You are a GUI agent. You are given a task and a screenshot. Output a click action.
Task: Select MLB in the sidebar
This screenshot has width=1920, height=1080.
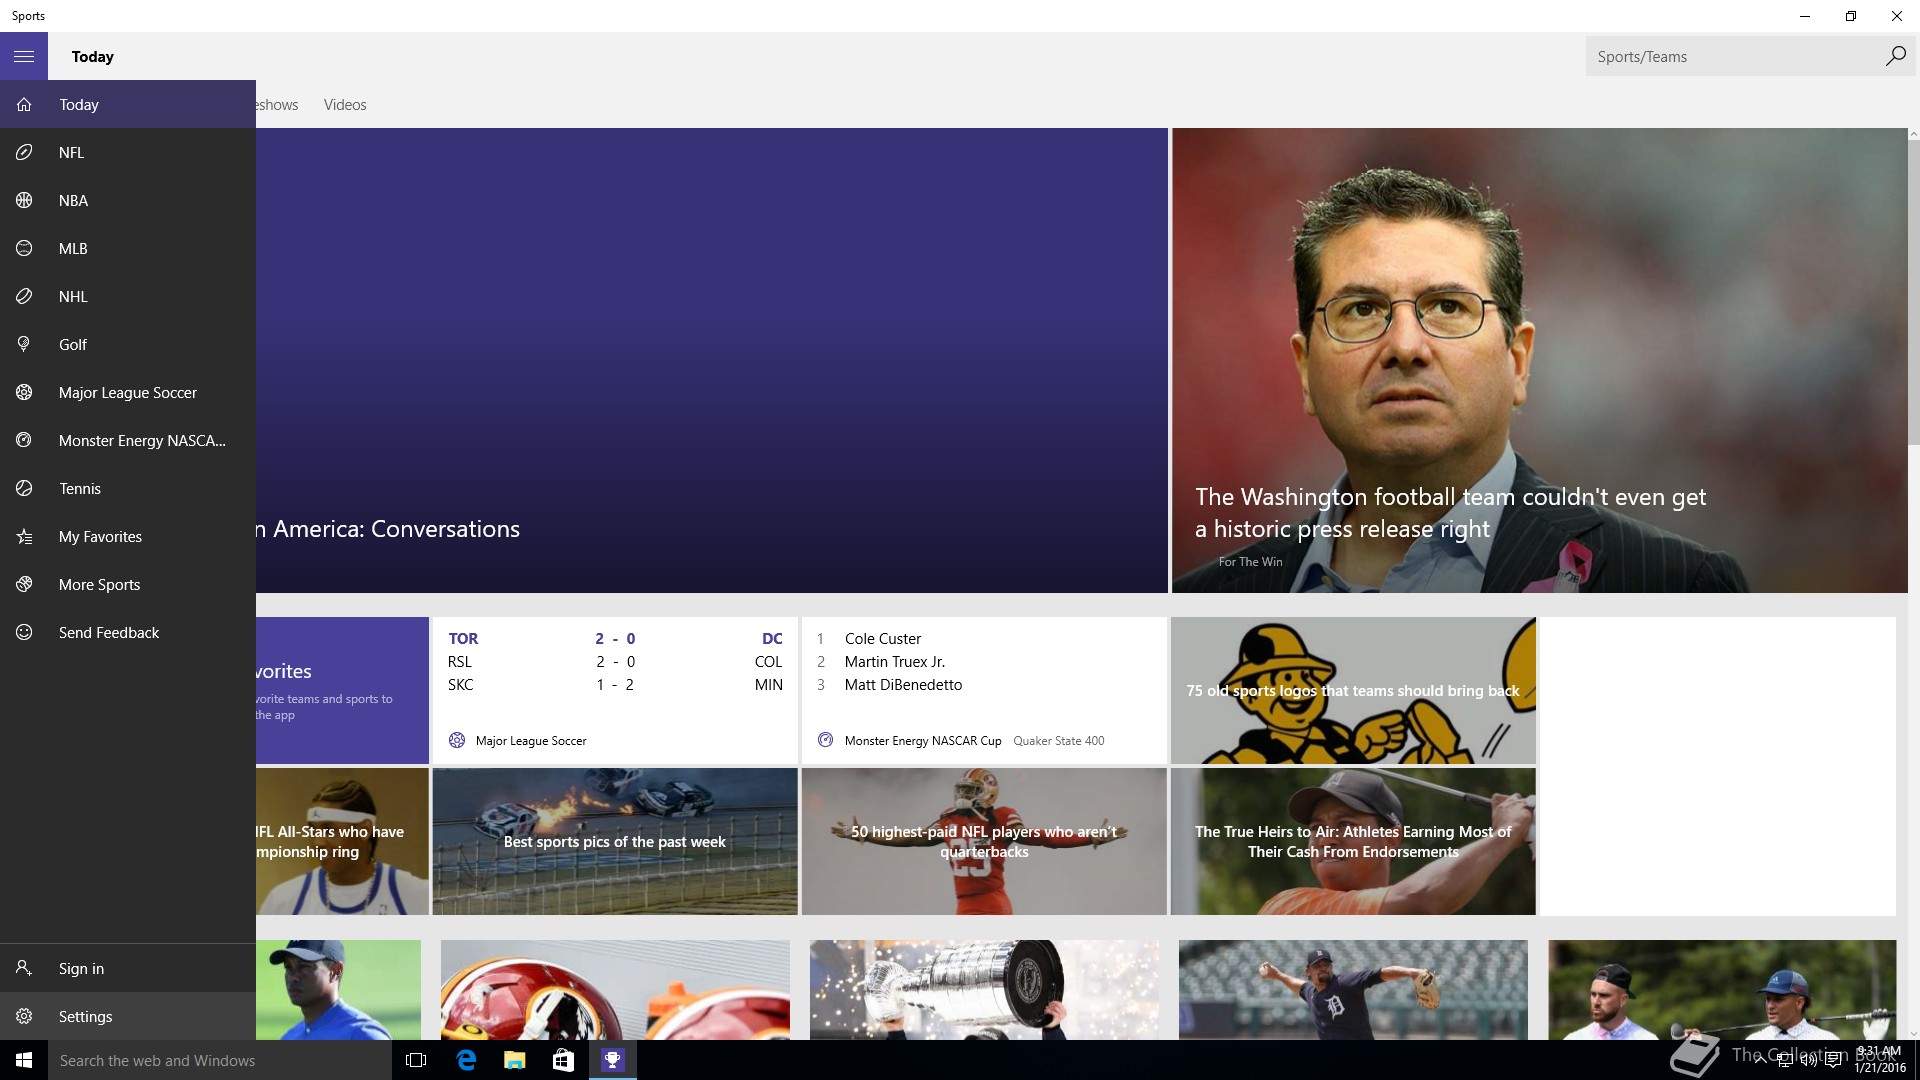(x=128, y=248)
